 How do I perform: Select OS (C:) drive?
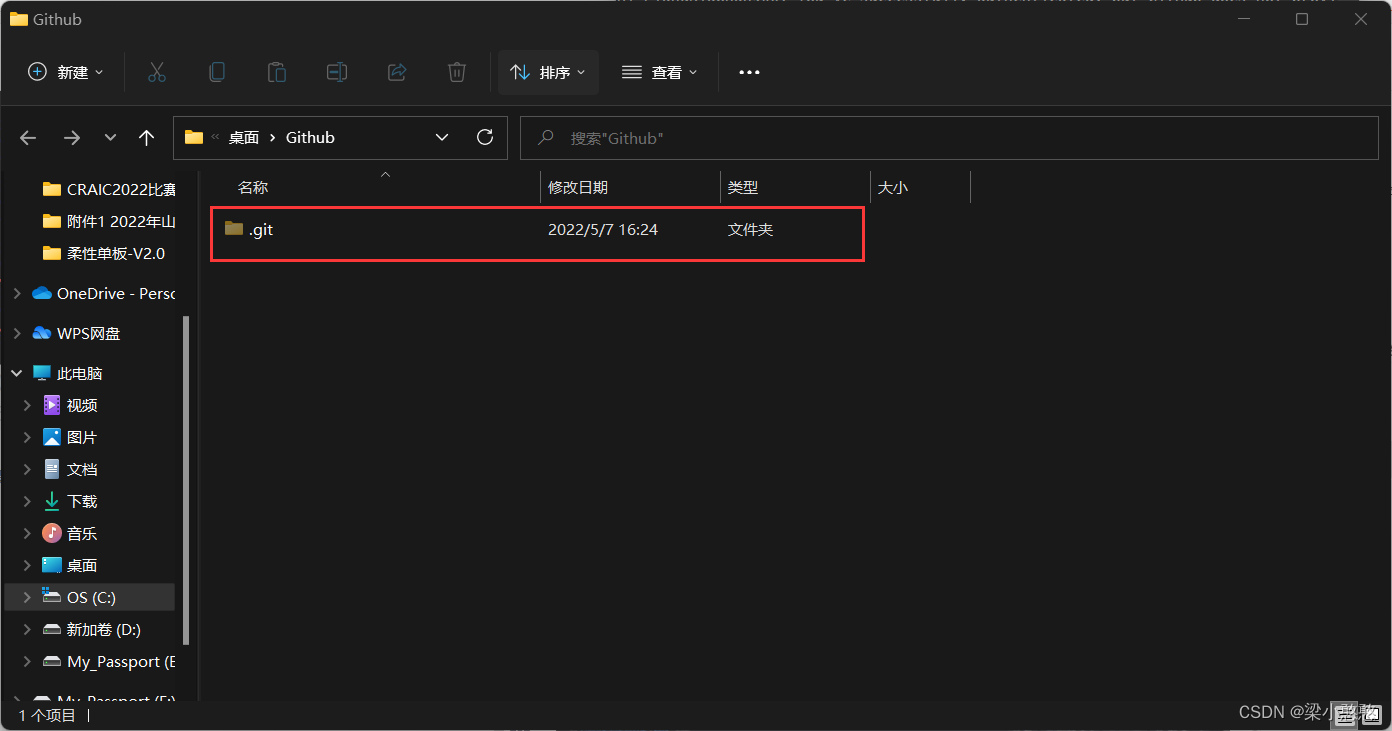point(90,597)
